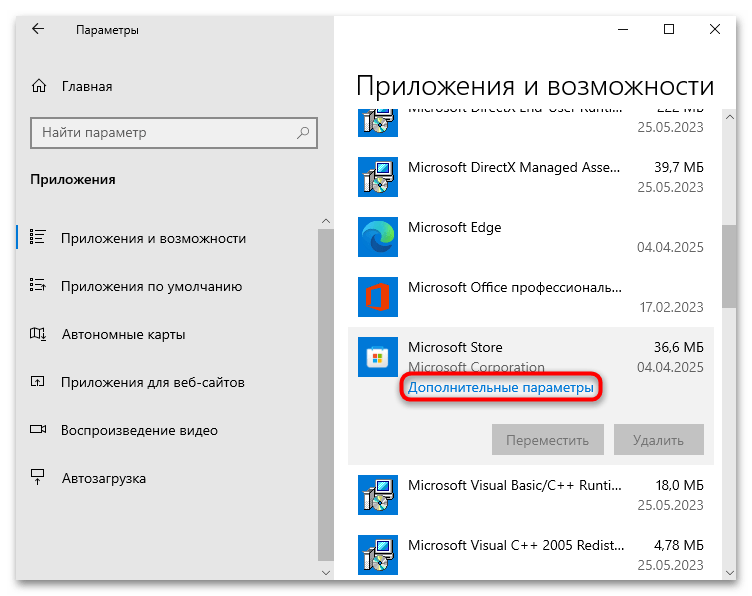Click the Microsoft Store bag icon
752x596 pixels.
click(378, 357)
